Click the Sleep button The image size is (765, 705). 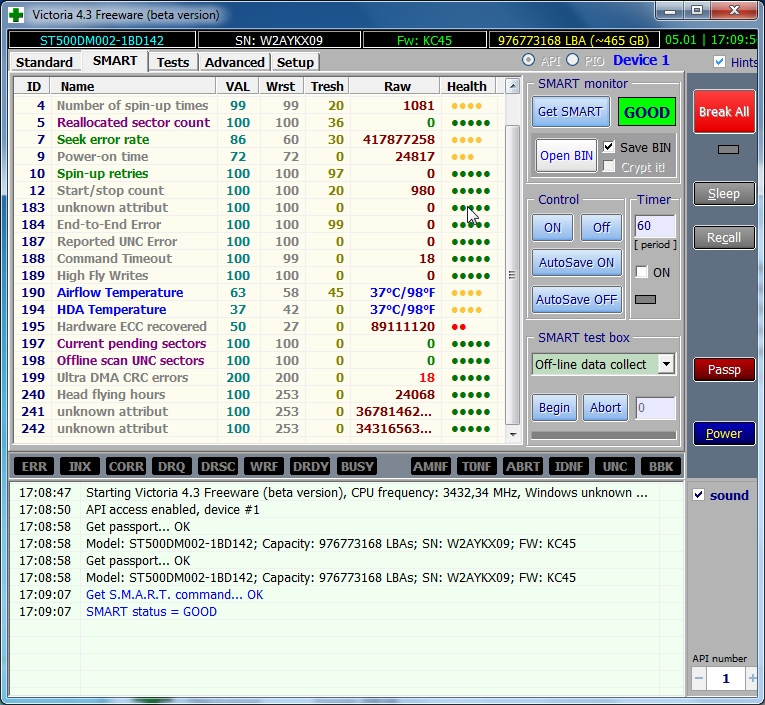(x=724, y=194)
